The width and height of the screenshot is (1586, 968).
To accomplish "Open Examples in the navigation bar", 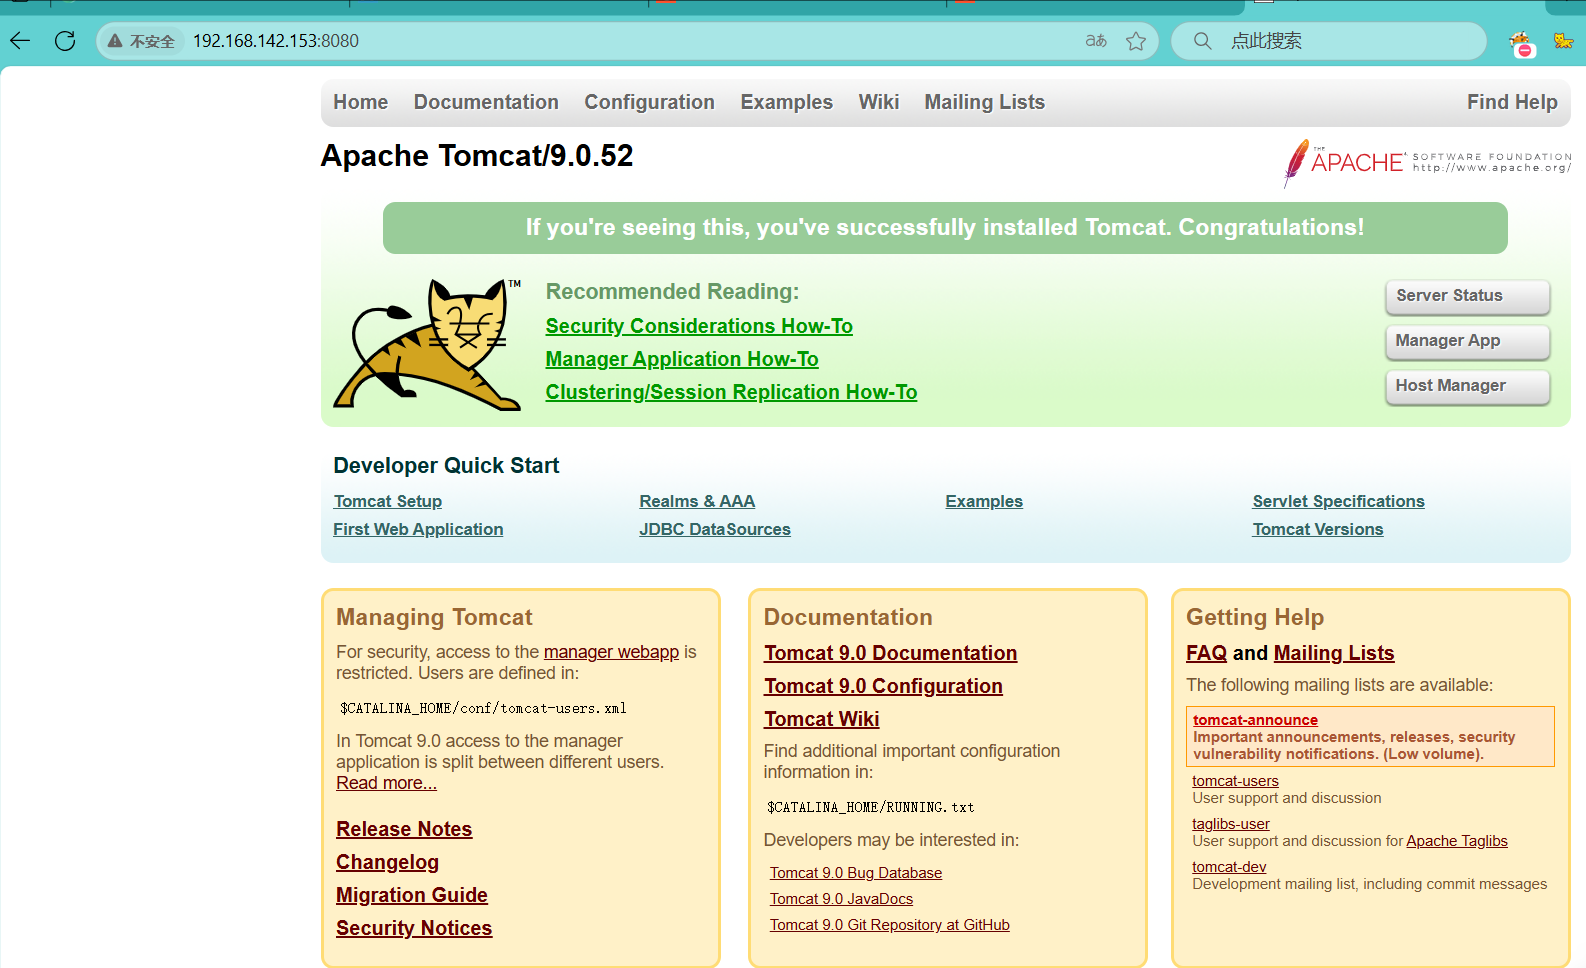I will [x=786, y=102].
